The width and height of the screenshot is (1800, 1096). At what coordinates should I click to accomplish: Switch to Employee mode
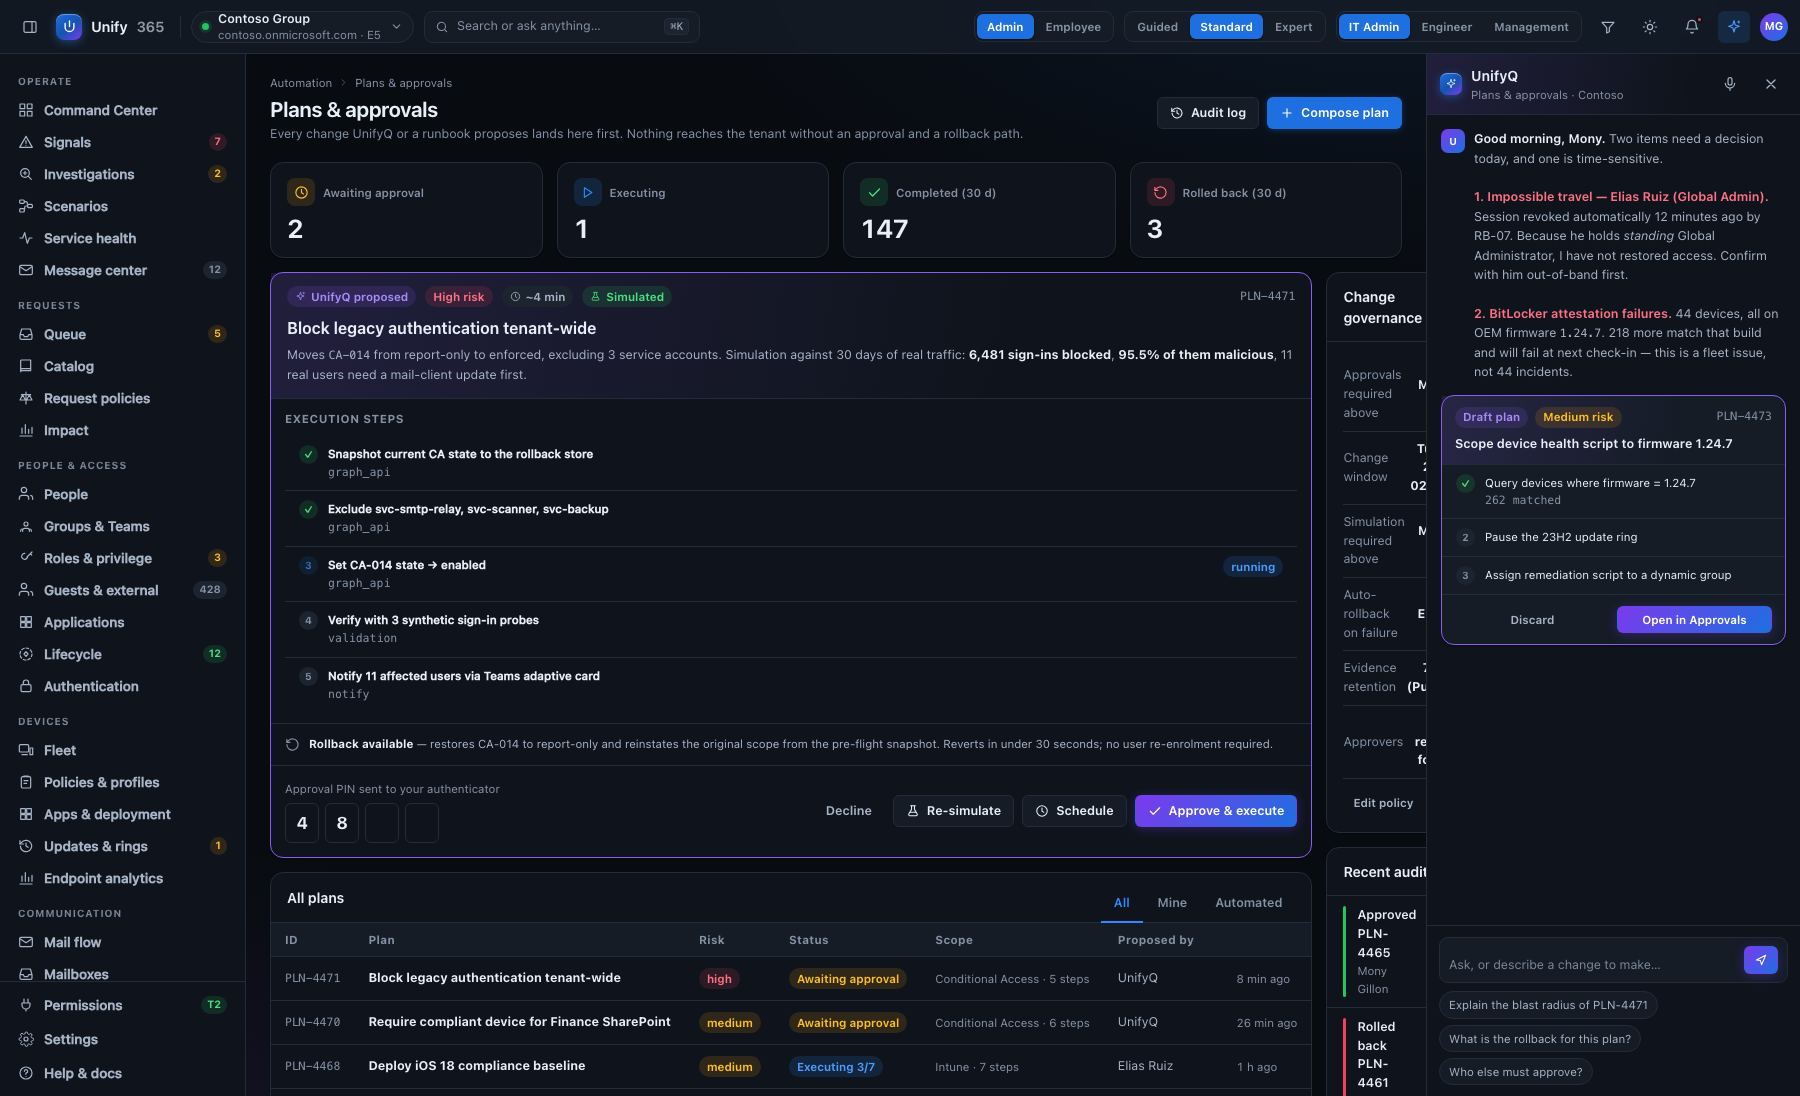1073,27
